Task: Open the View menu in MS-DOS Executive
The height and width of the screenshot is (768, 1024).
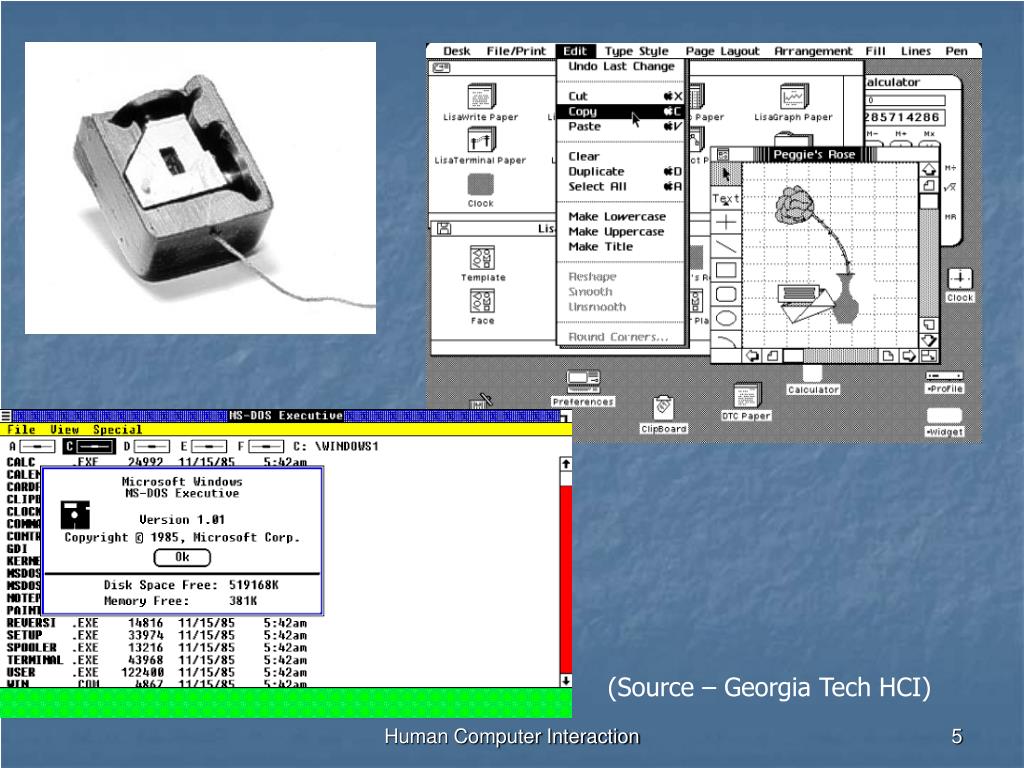Action: (x=64, y=430)
